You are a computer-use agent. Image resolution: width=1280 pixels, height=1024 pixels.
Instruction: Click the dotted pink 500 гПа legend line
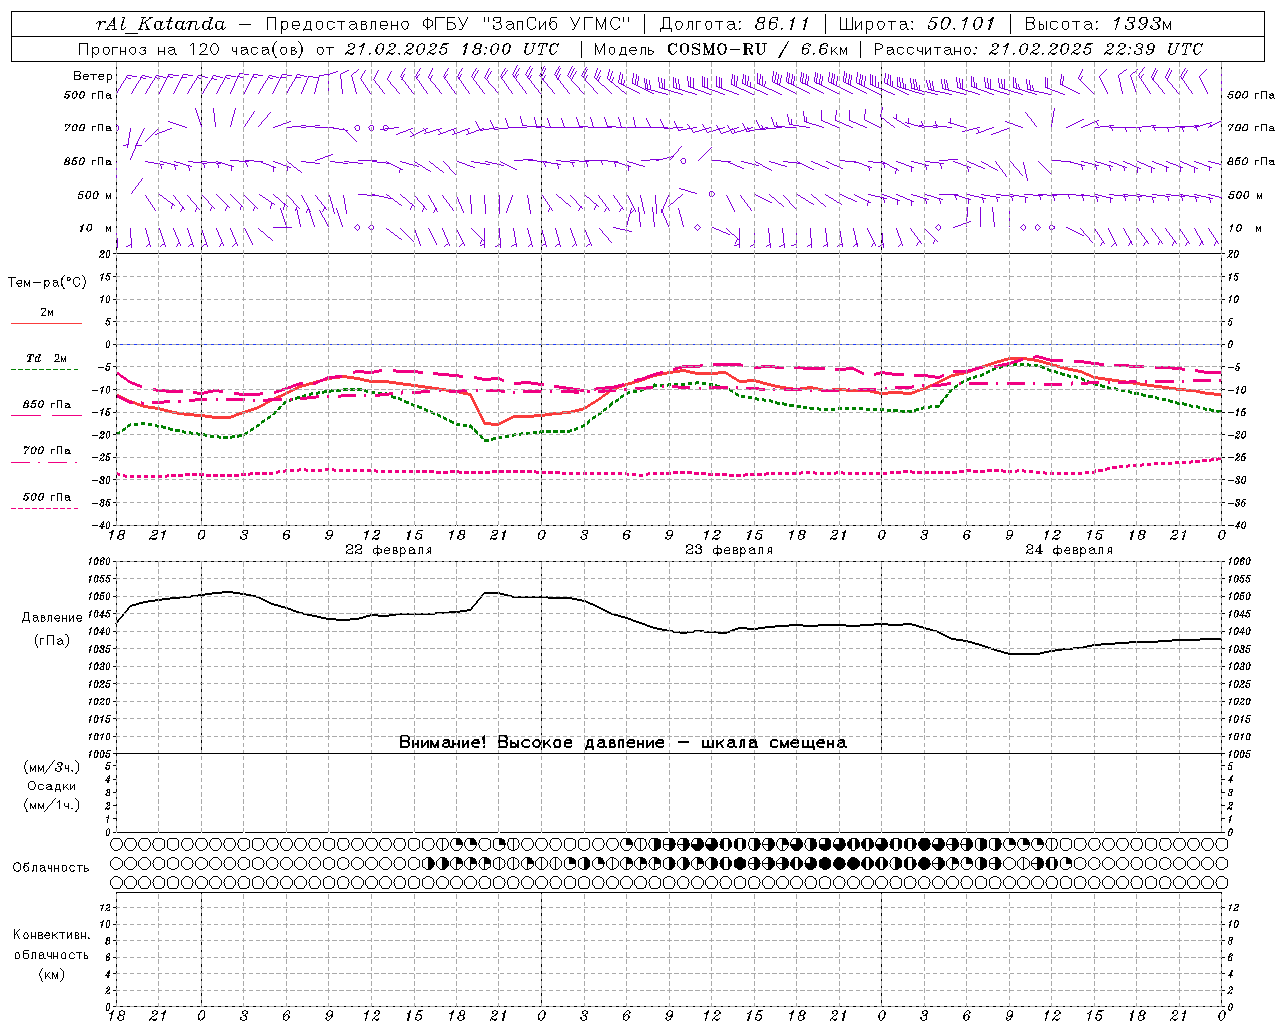tap(45, 508)
